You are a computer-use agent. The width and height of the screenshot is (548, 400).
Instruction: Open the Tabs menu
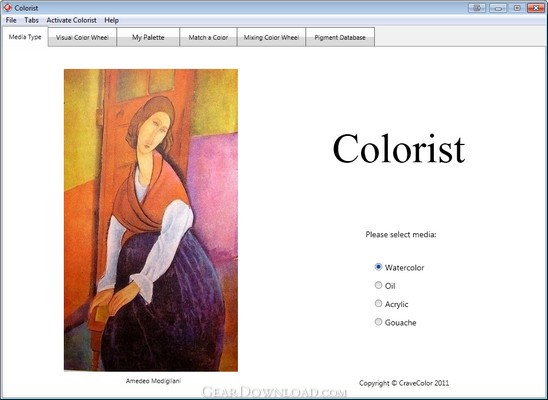31,20
